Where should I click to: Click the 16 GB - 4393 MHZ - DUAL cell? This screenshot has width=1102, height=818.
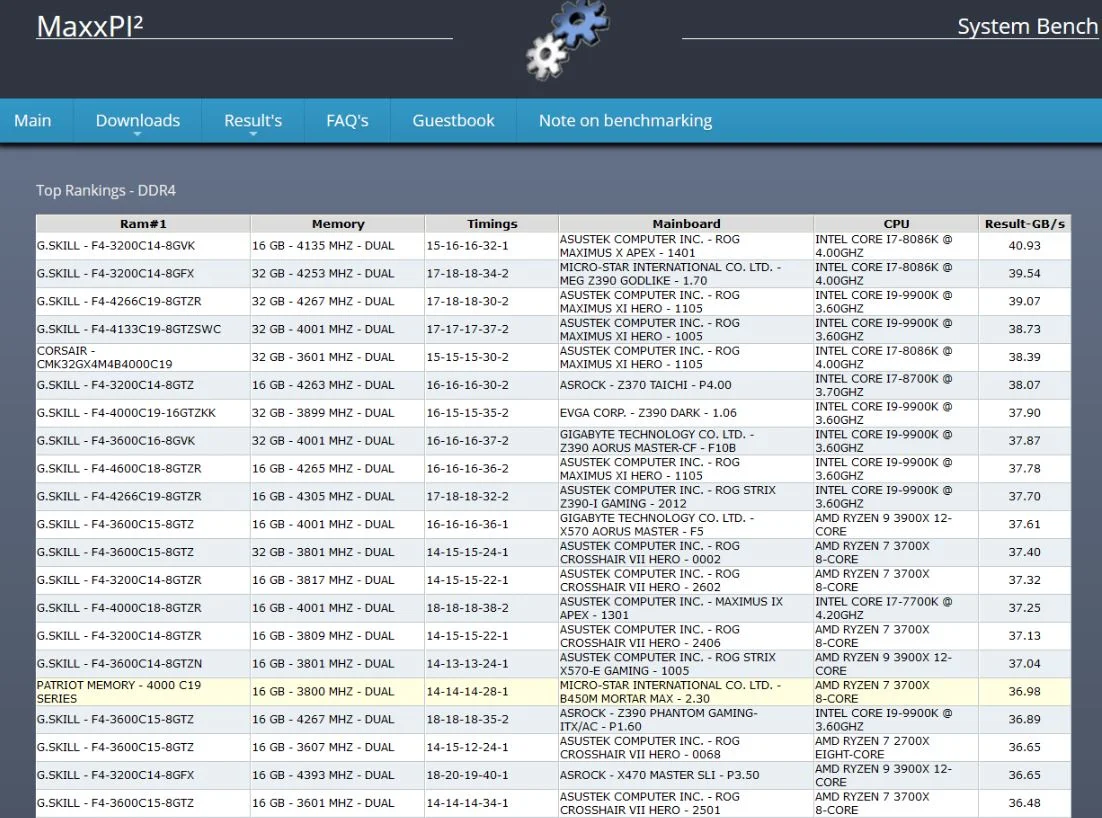point(338,775)
